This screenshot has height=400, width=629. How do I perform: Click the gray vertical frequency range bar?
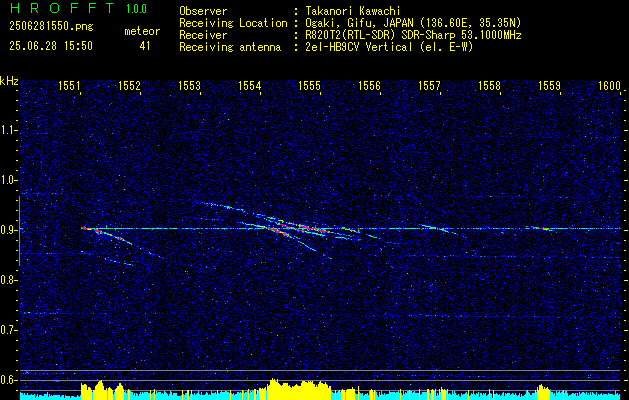(x=19, y=231)
